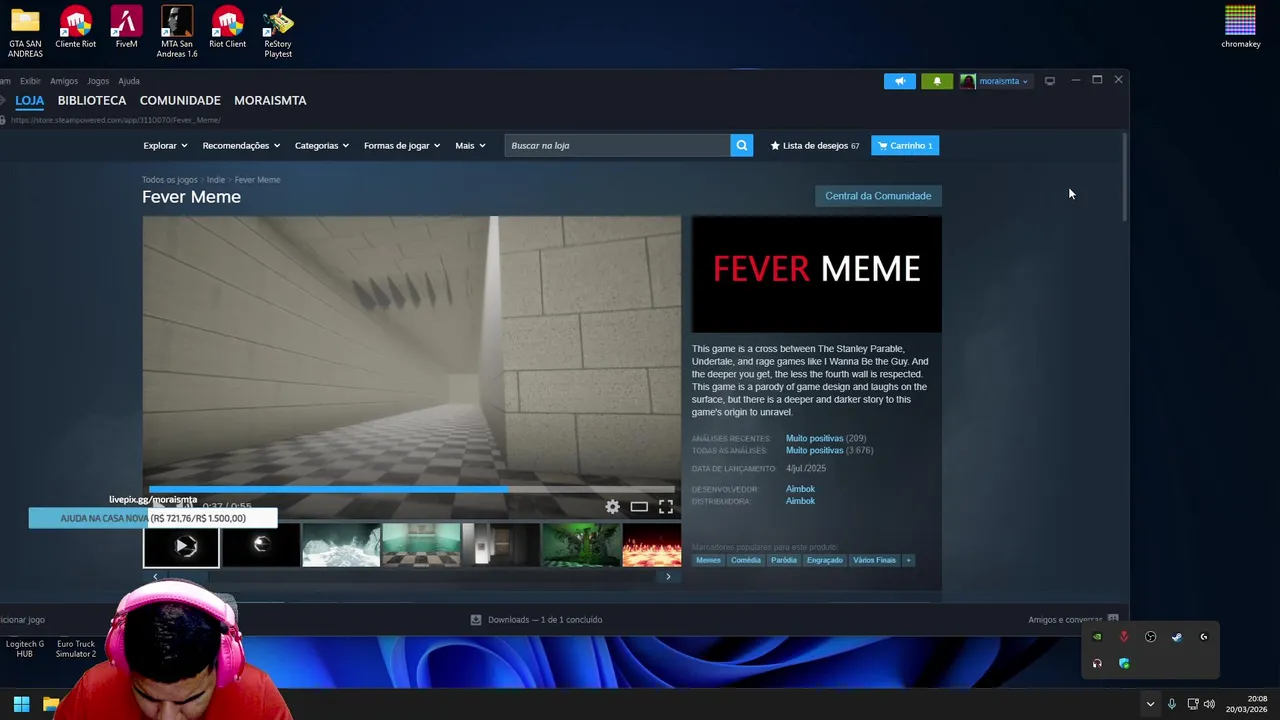Click the store search magnifier button

741,146
